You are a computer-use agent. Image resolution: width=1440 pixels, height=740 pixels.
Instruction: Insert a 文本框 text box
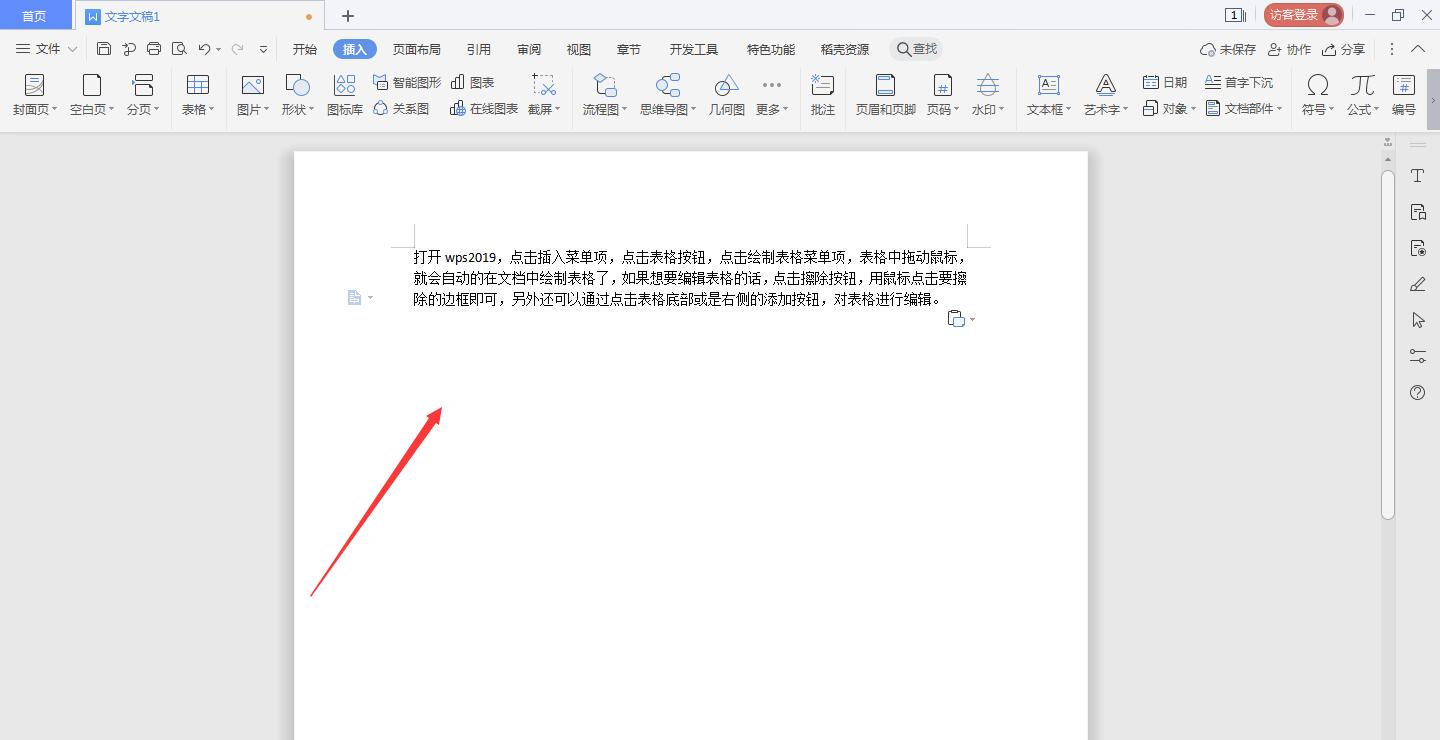click(x=1046, y=95)
